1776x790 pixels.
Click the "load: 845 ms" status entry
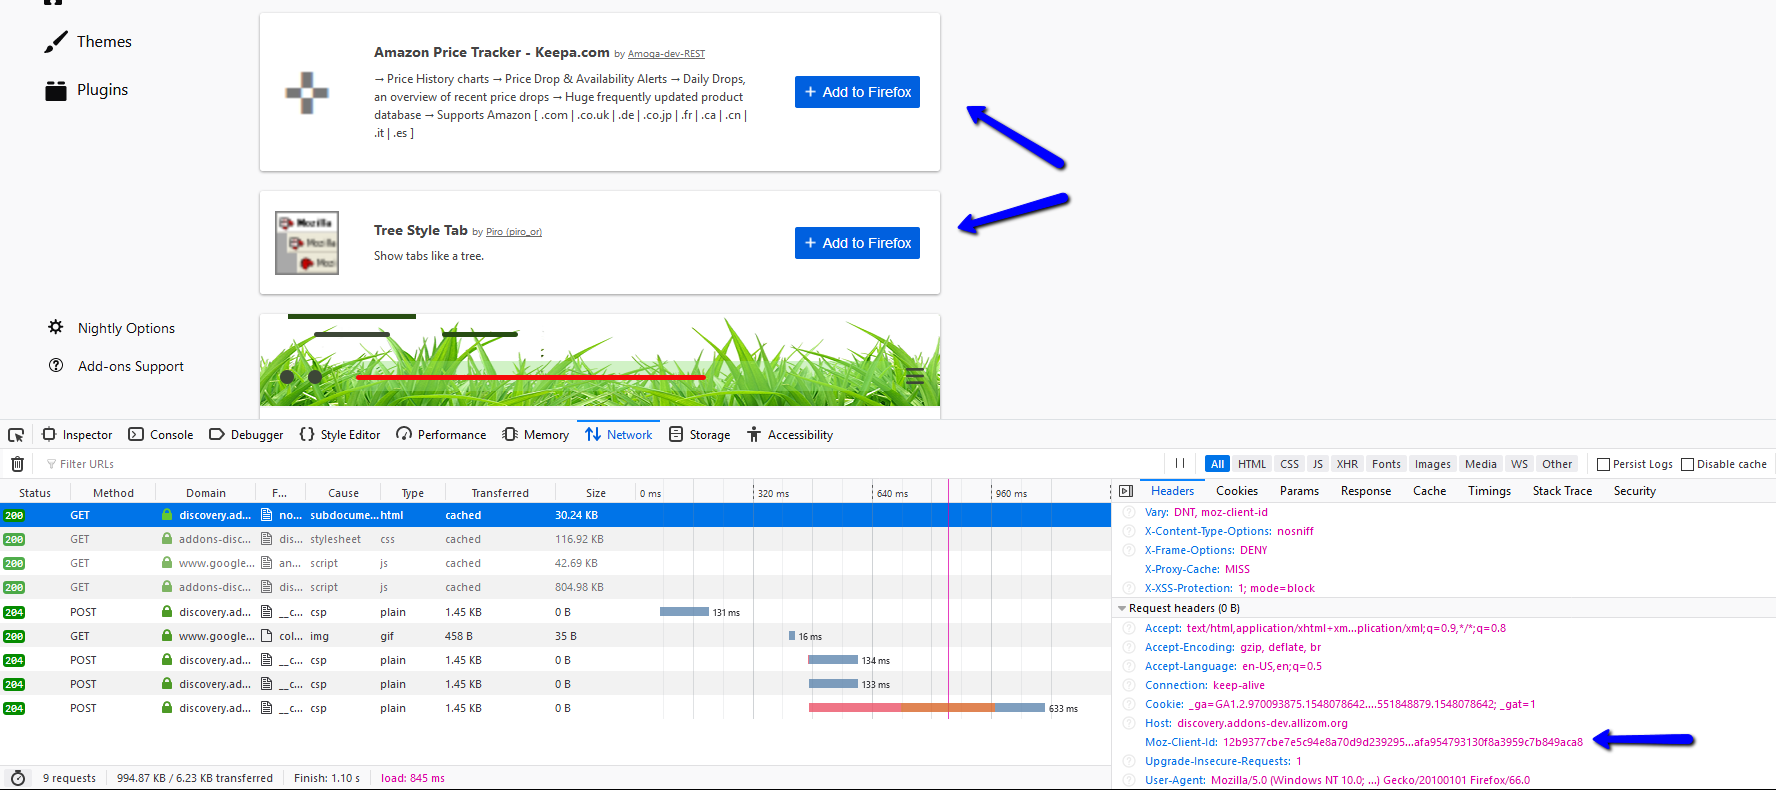413,778
